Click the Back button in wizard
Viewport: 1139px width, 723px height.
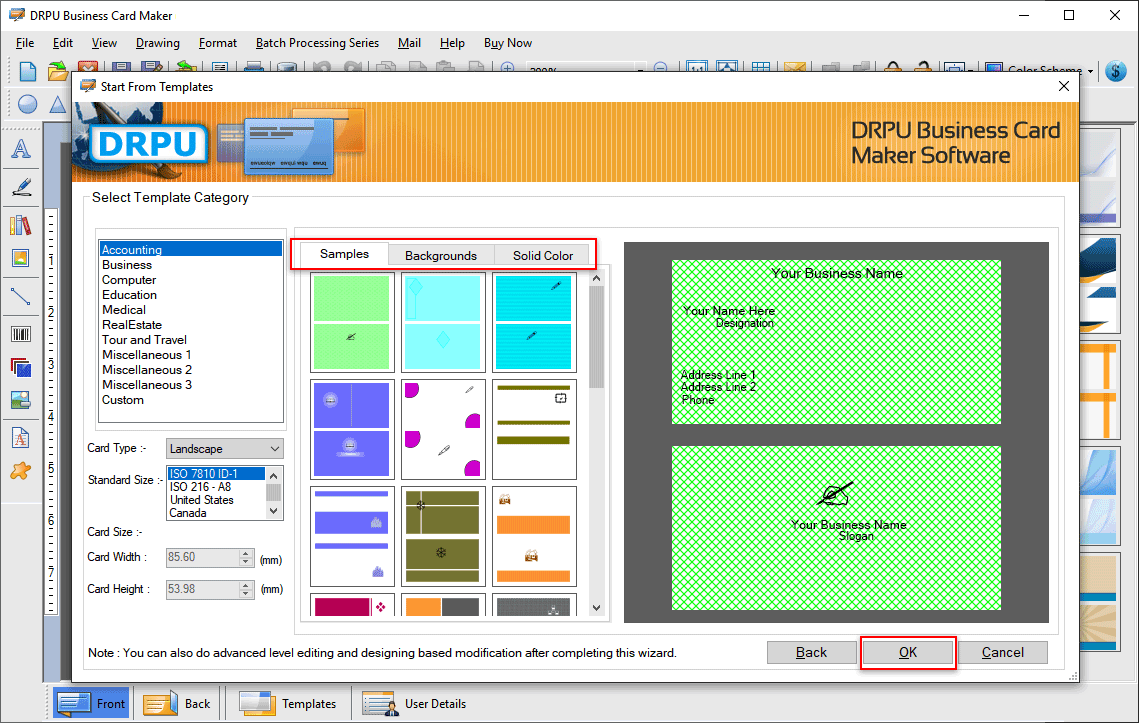[811, 653]
